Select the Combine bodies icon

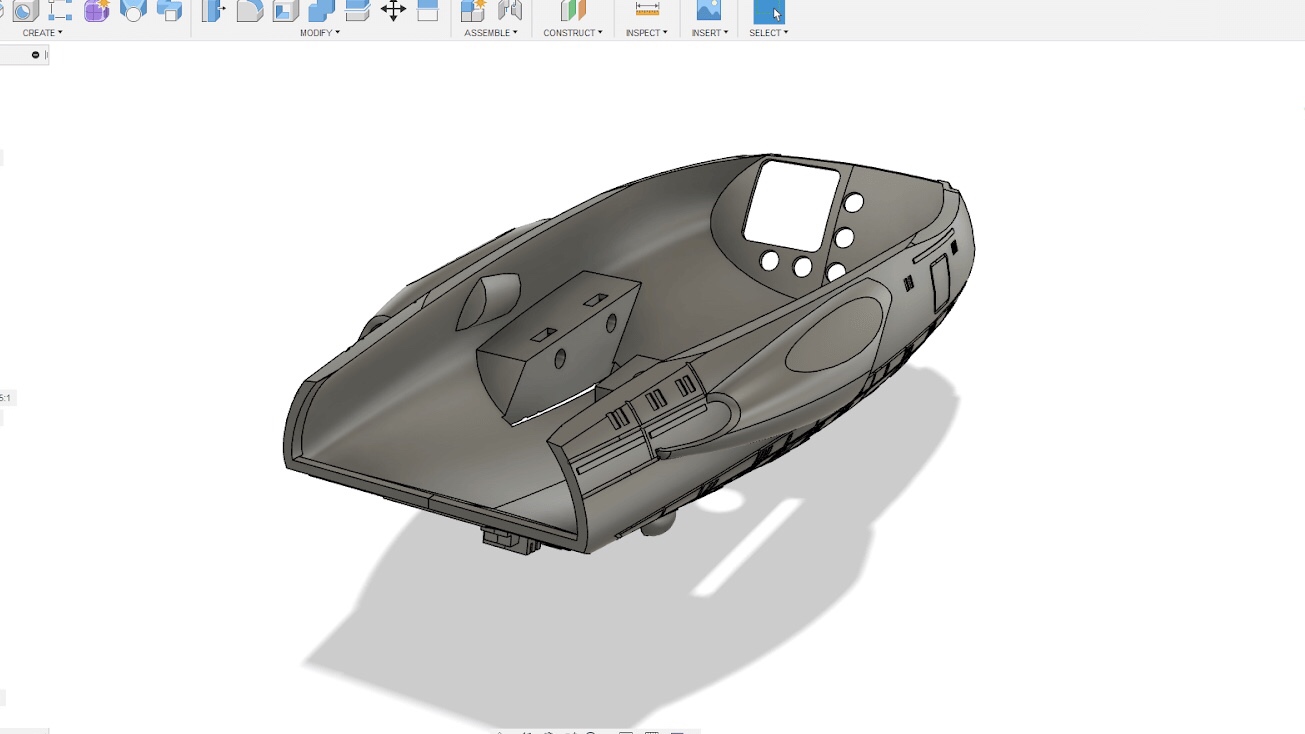tap(321, 10)
